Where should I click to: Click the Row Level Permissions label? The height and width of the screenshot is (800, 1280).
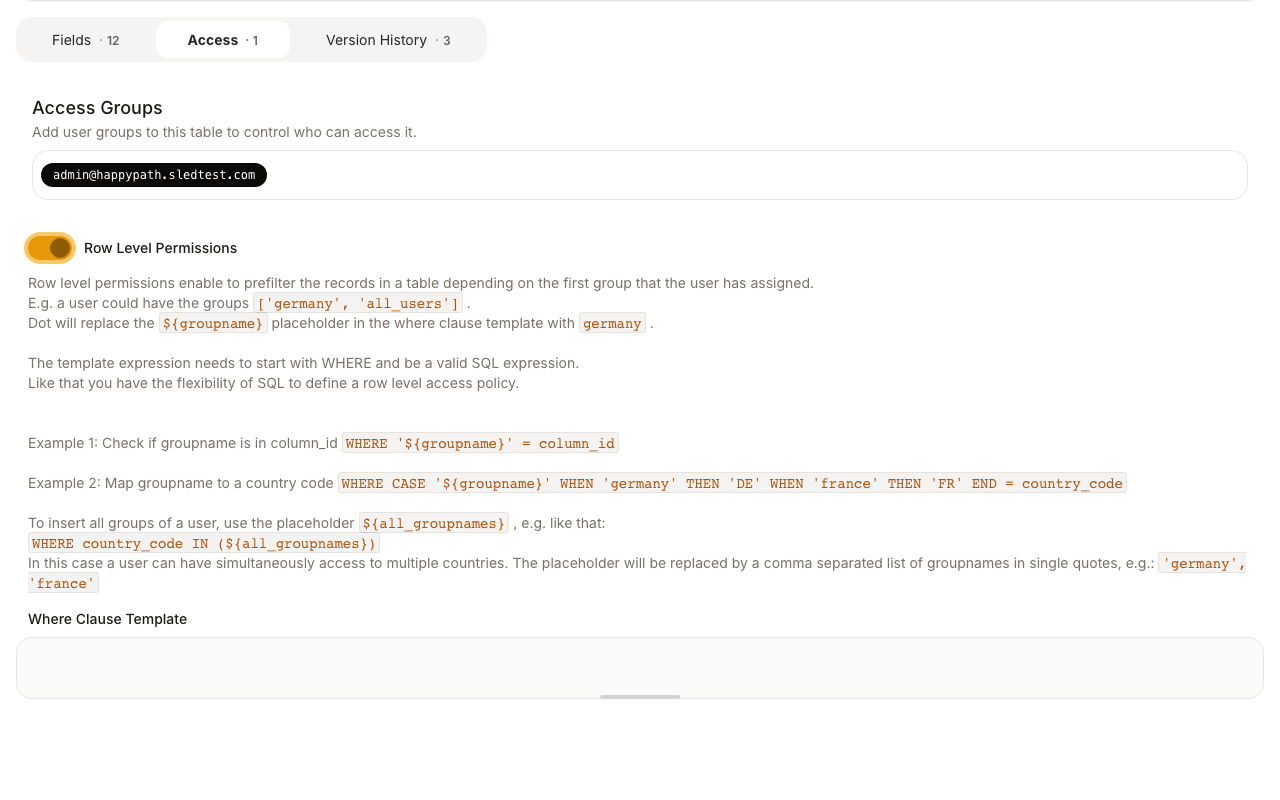[160, 248]
